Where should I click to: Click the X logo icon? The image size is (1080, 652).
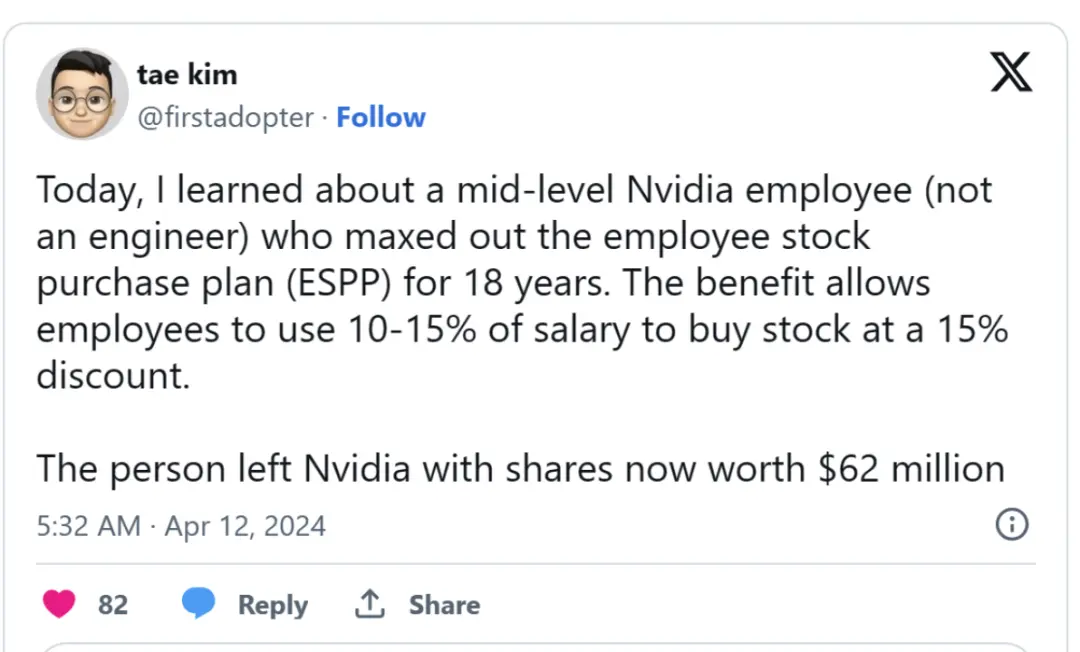(x=1010, y=72)
